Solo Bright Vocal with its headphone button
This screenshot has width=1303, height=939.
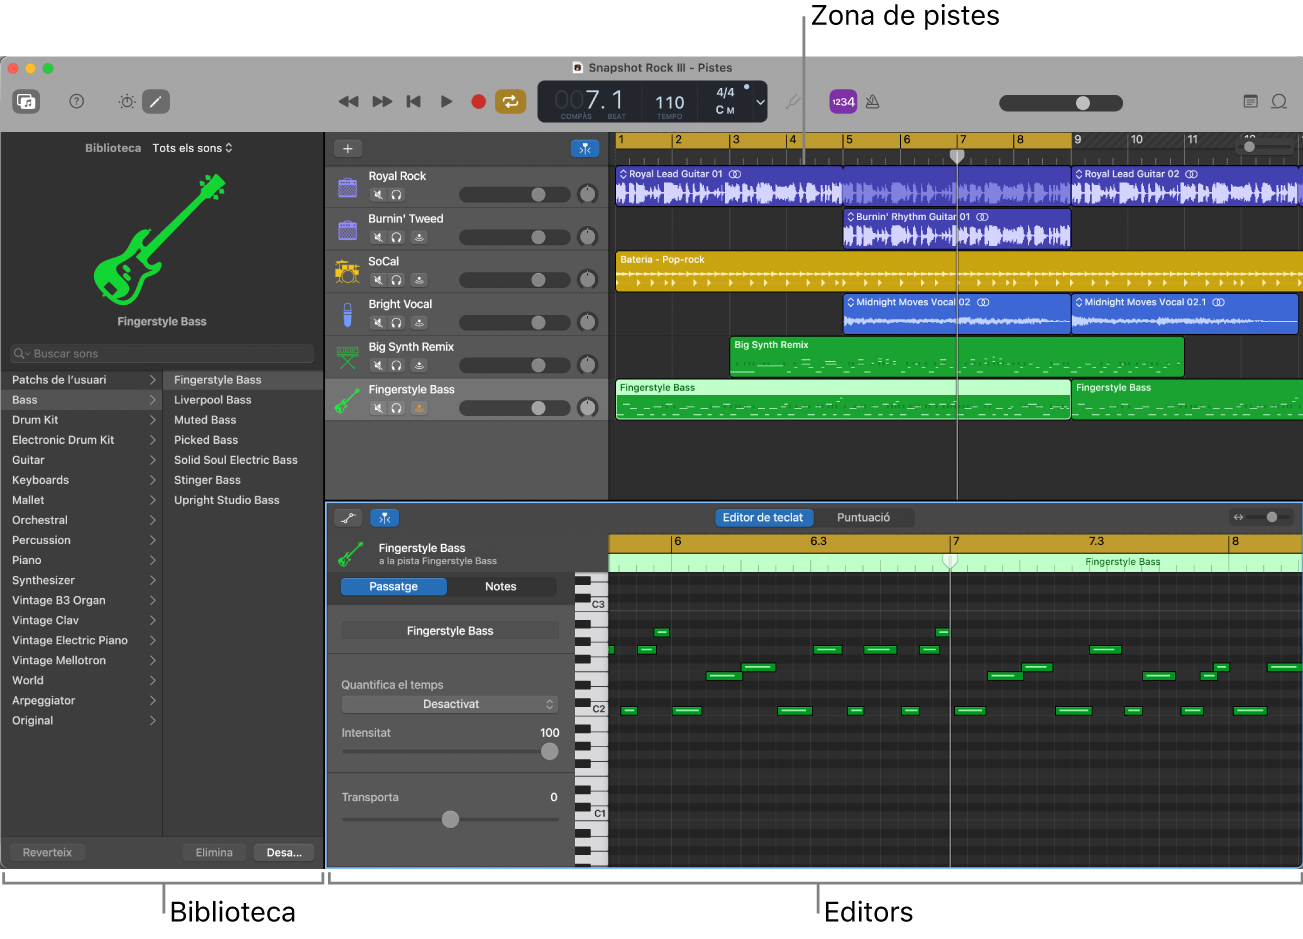[396, 322]
